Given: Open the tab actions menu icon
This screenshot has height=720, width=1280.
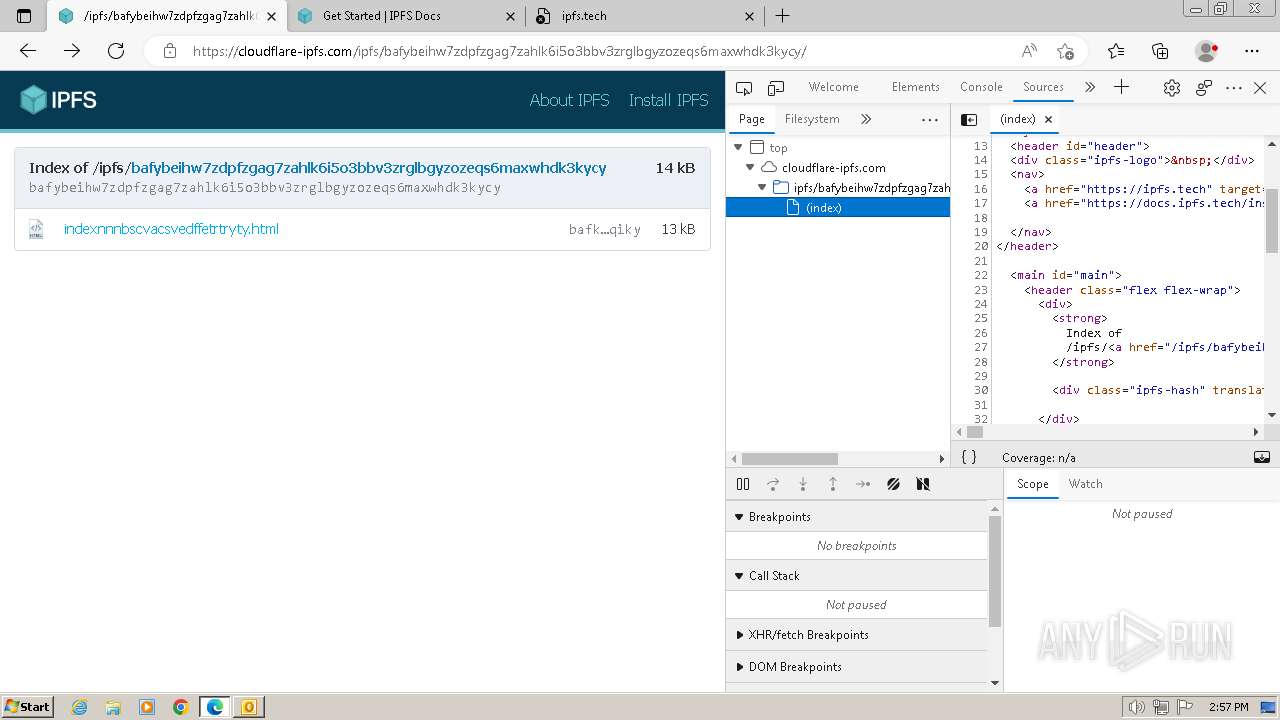Looking at the screenshot, I should point(24,16).
